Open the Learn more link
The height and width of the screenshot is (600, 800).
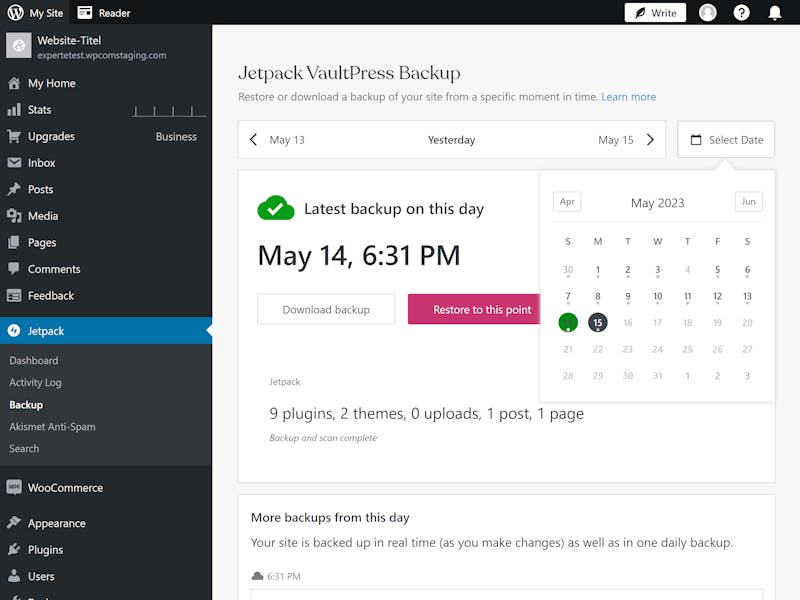629,96
